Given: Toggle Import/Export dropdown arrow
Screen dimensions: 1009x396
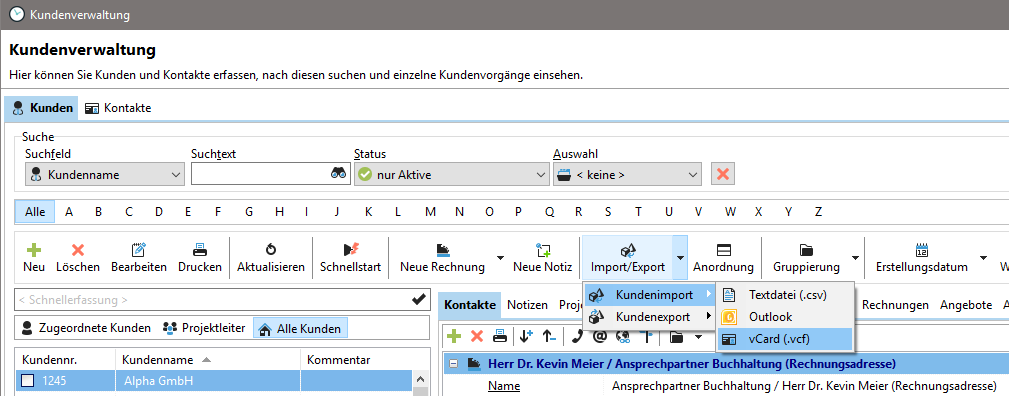Looking at the screenshot, I should (680, 257).
